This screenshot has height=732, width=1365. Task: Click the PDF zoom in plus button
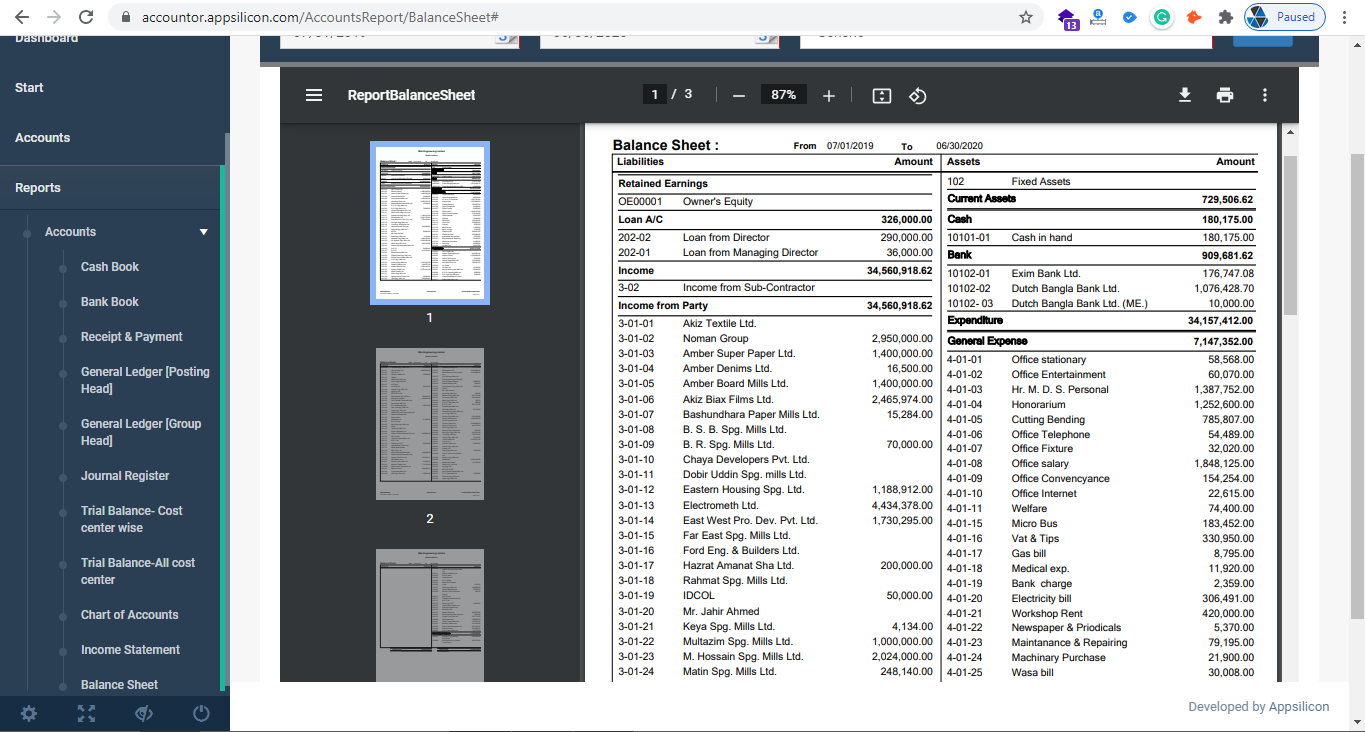(x=828, y=95)
